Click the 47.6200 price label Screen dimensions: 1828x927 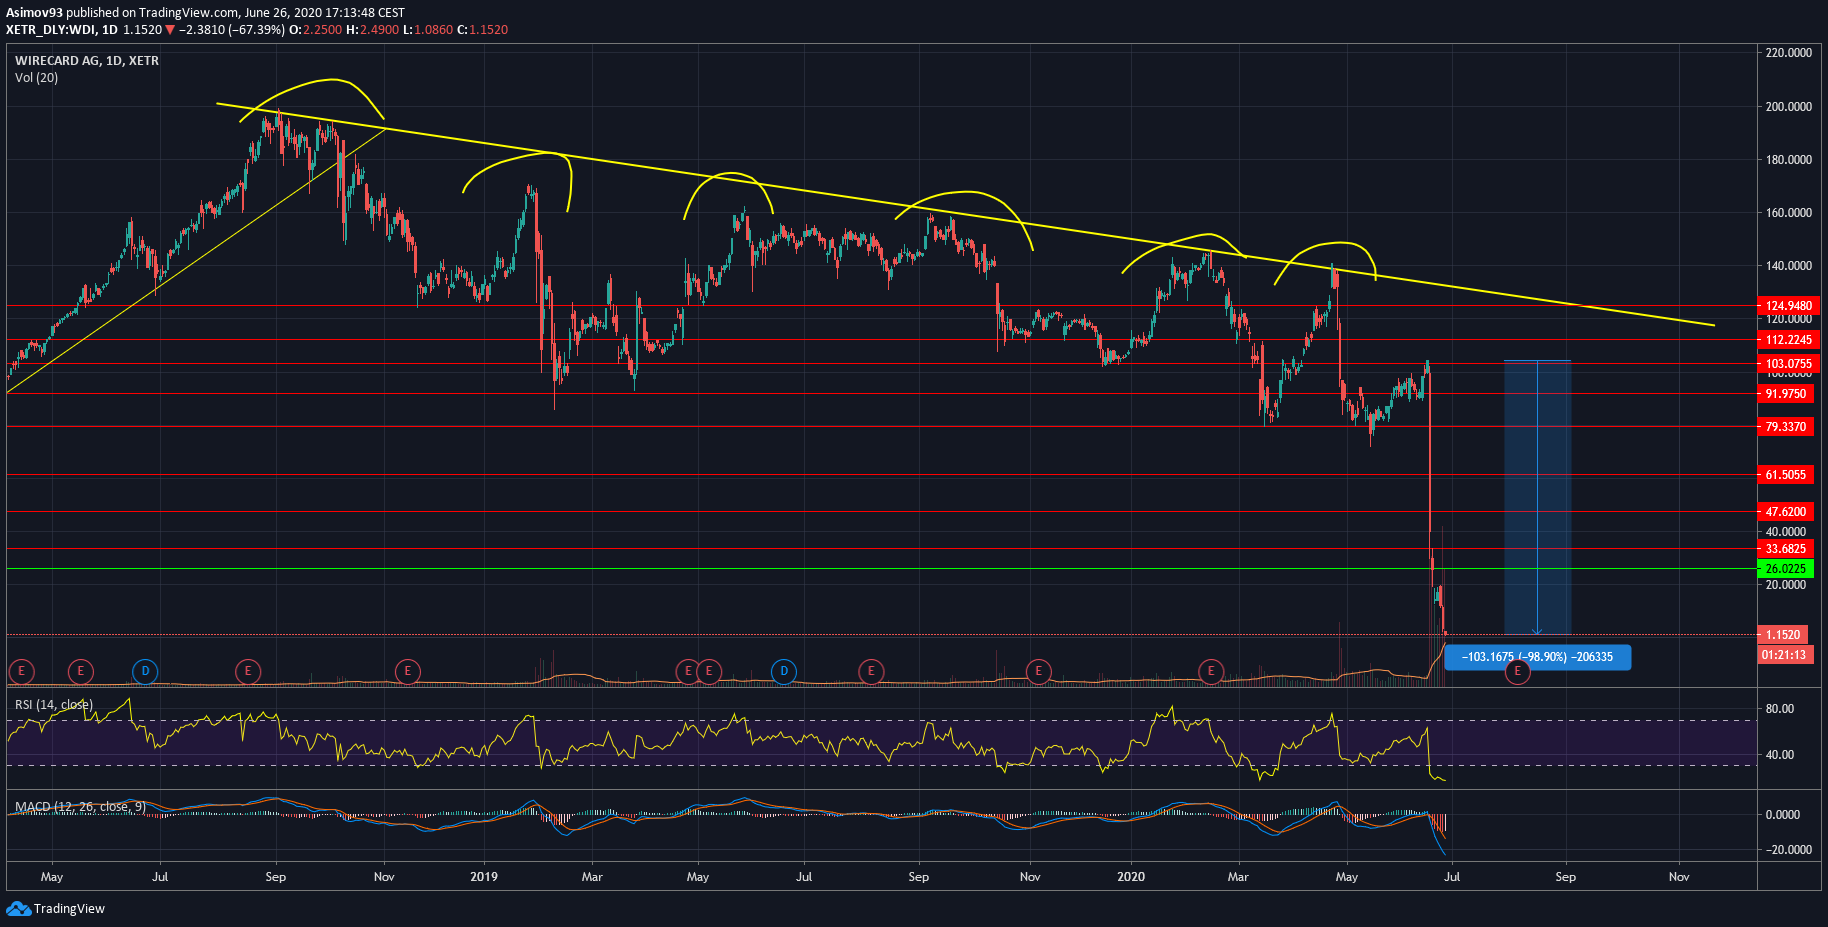click(x=1786, y=511)
